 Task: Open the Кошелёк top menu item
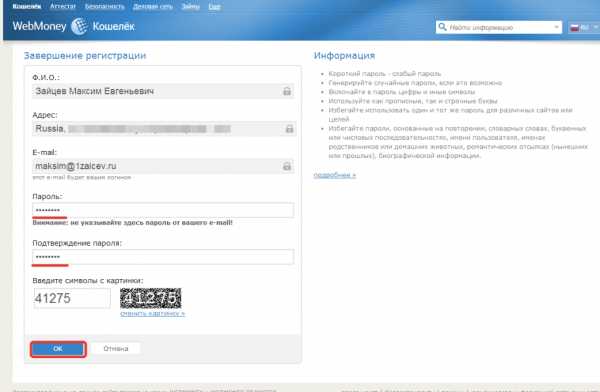coord(27,7)
